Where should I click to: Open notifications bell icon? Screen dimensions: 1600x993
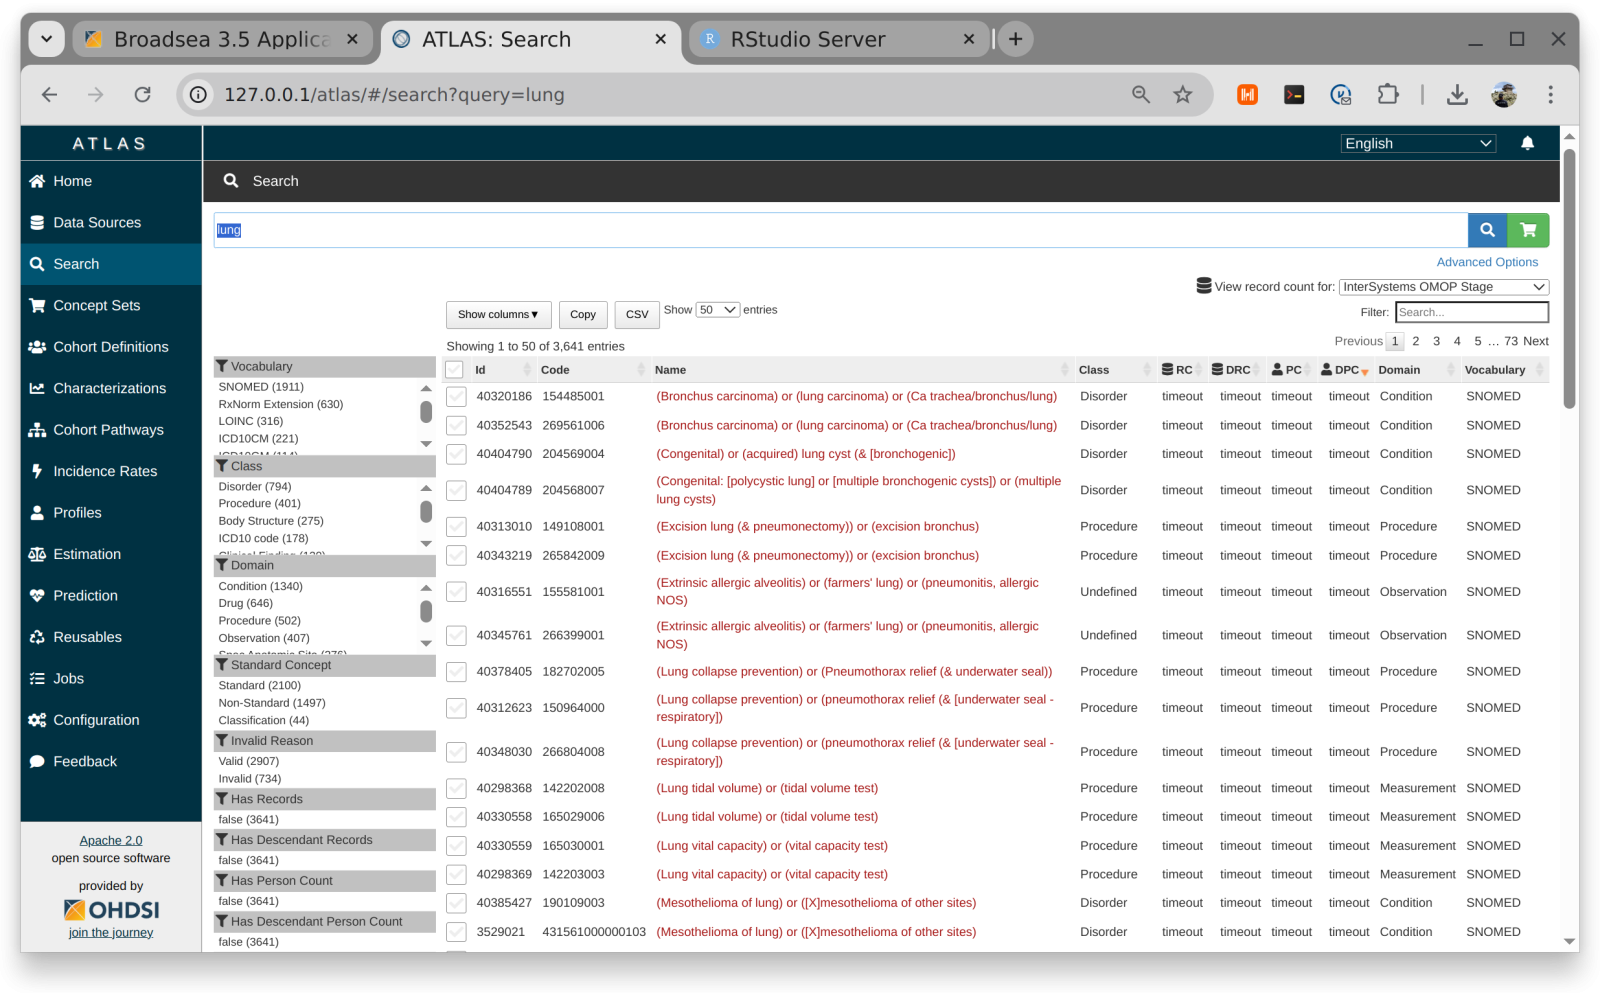click(x=1527, y=143)
